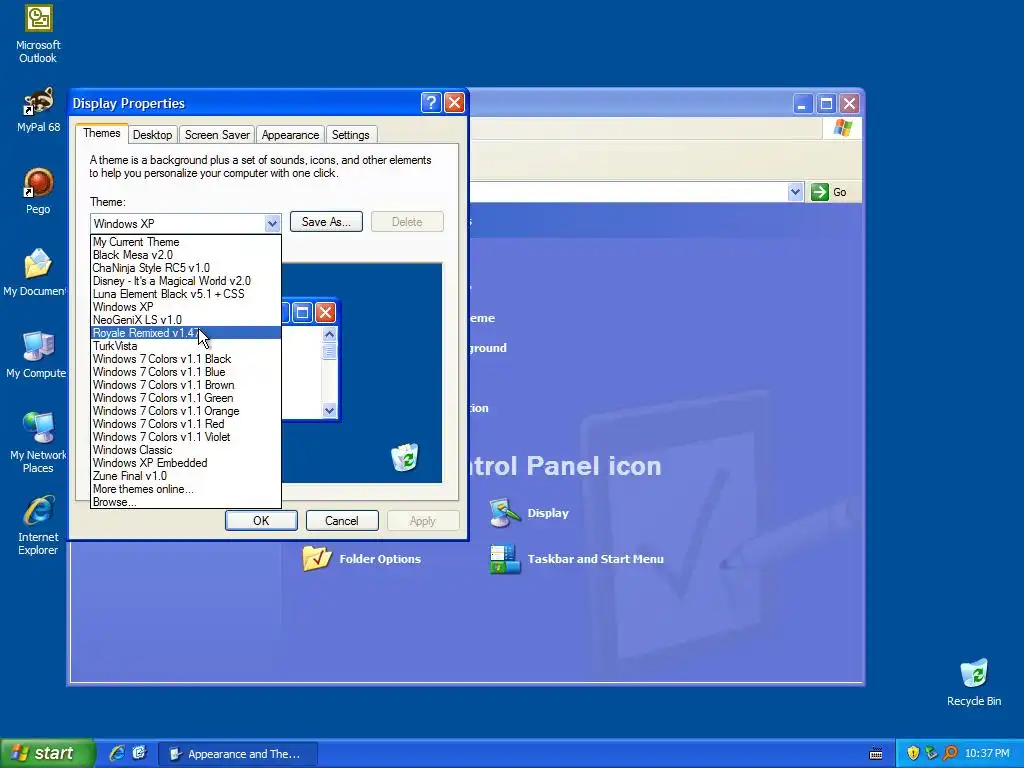1024x768 pixels.
Task: Open My Computer desktop icon
Action: click(x=35, y=355)
